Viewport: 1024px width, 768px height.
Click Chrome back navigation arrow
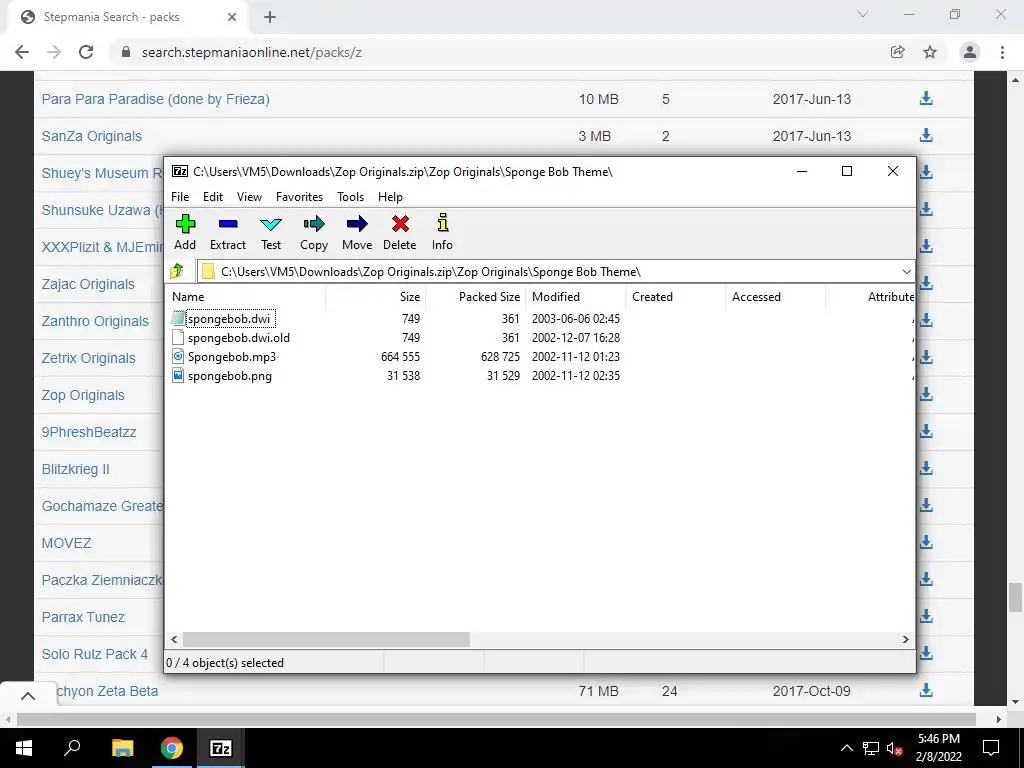[22, 52]
